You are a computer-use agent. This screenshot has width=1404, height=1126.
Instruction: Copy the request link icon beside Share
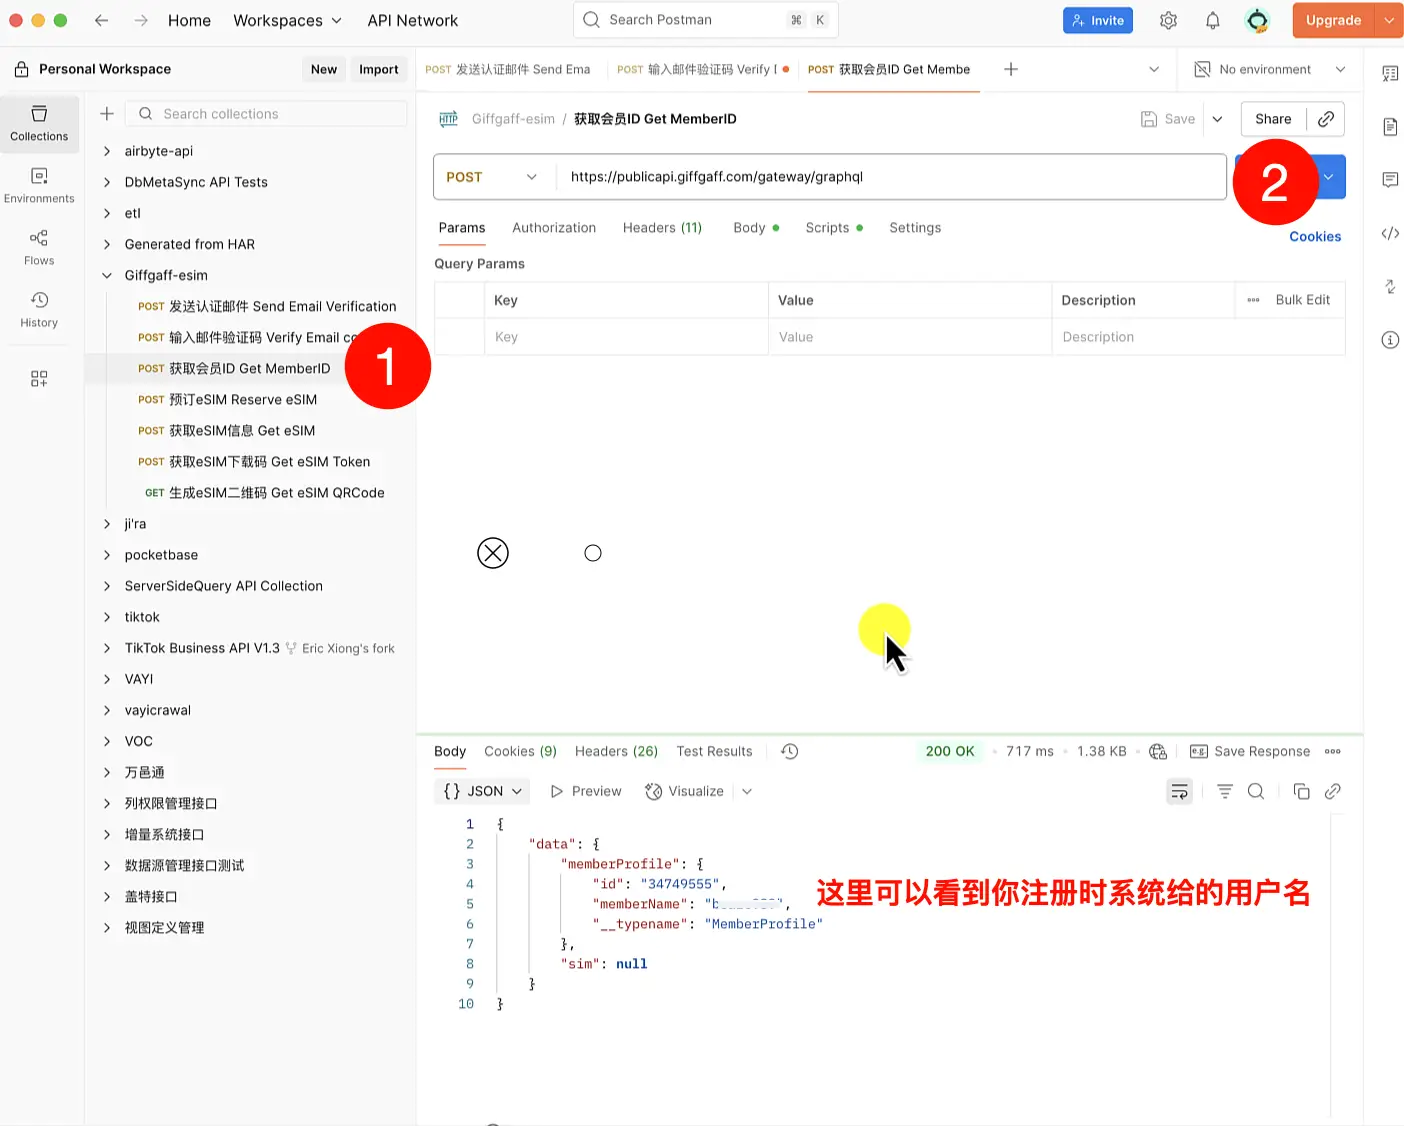click(1326, 119)
